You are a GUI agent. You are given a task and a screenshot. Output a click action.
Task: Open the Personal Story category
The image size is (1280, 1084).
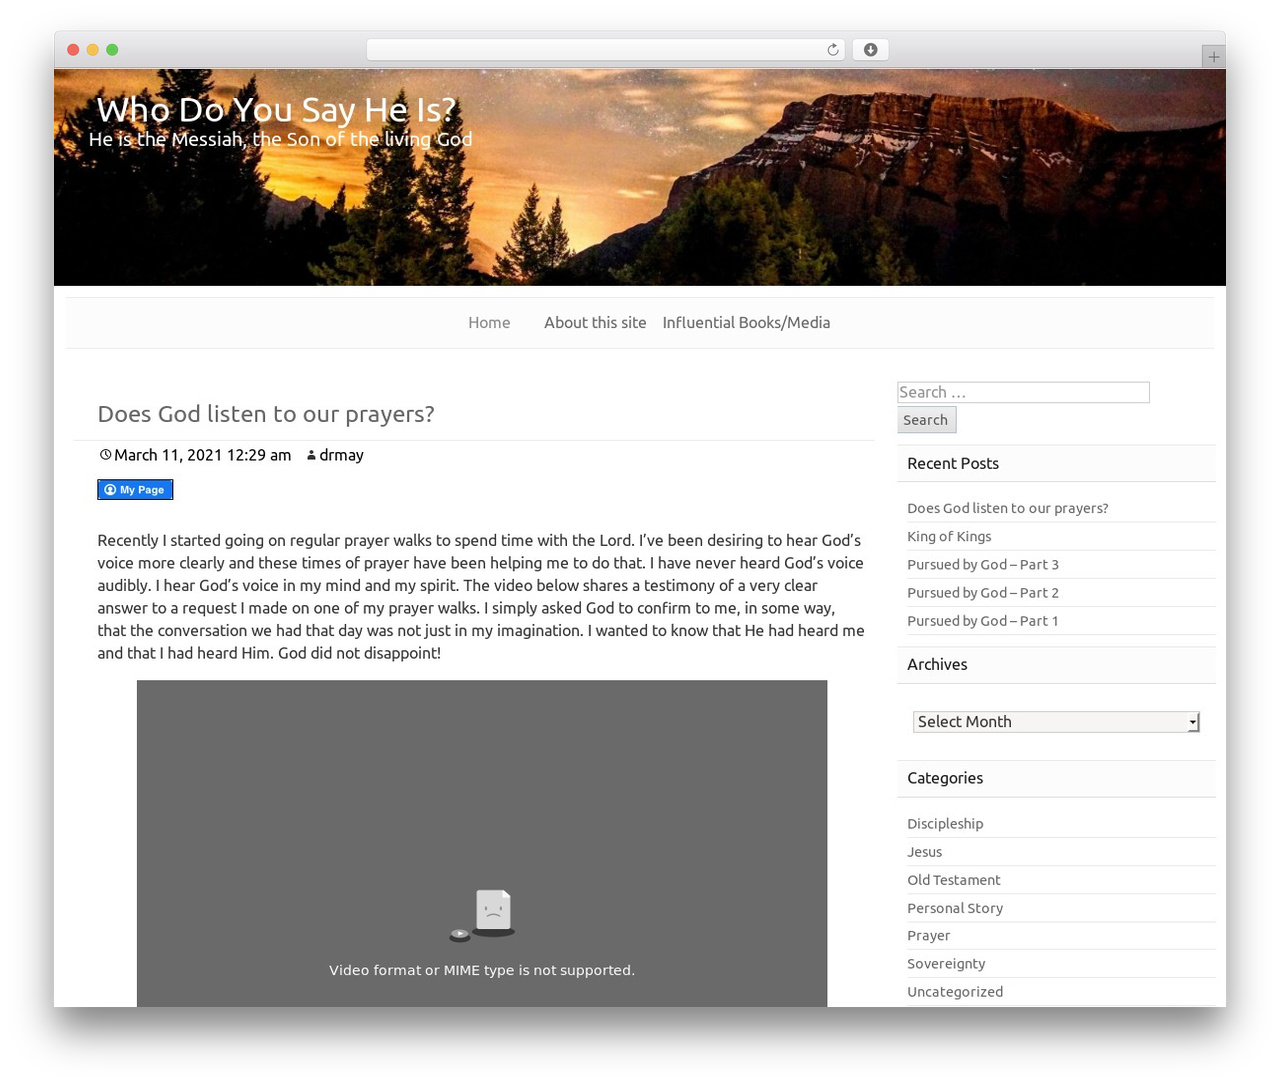pyautogui.click(x=955, y=908)
